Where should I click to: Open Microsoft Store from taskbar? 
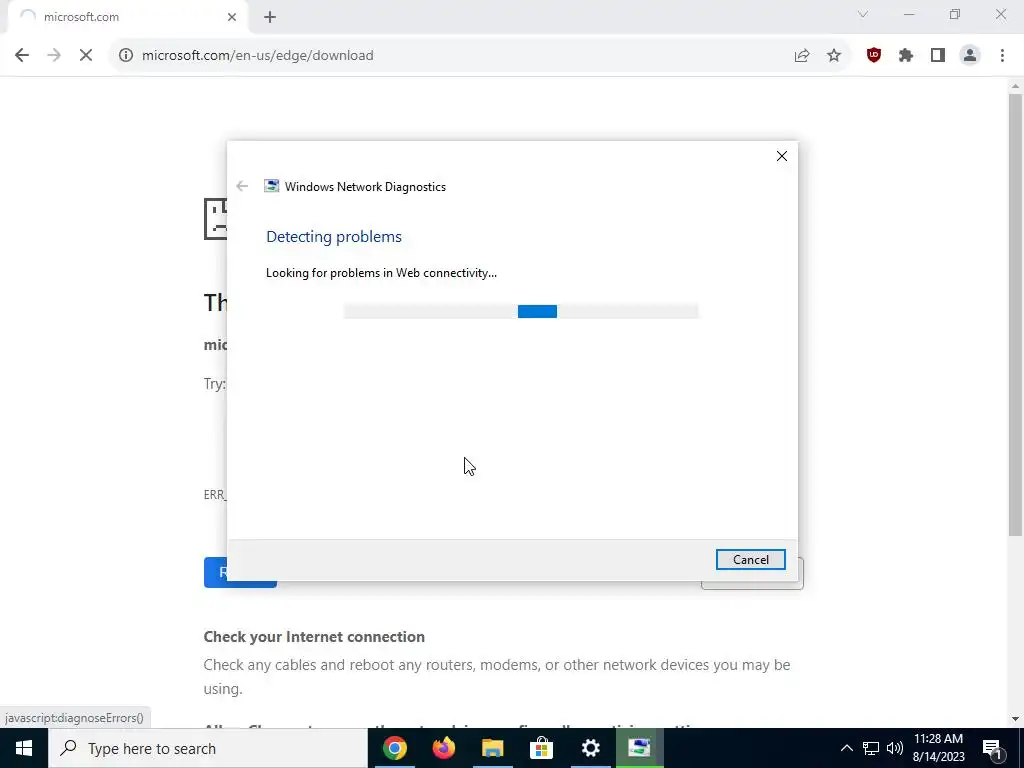tap(541, 748)
